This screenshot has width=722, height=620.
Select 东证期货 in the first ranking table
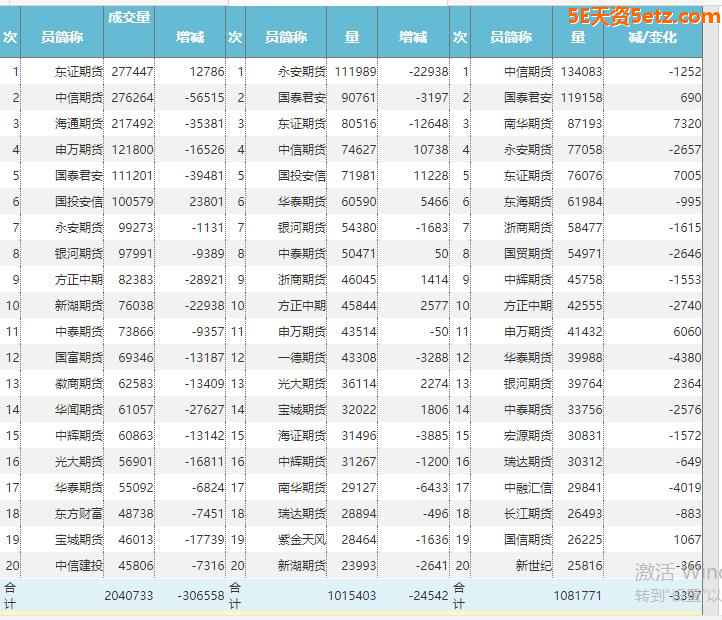point(79,72)
